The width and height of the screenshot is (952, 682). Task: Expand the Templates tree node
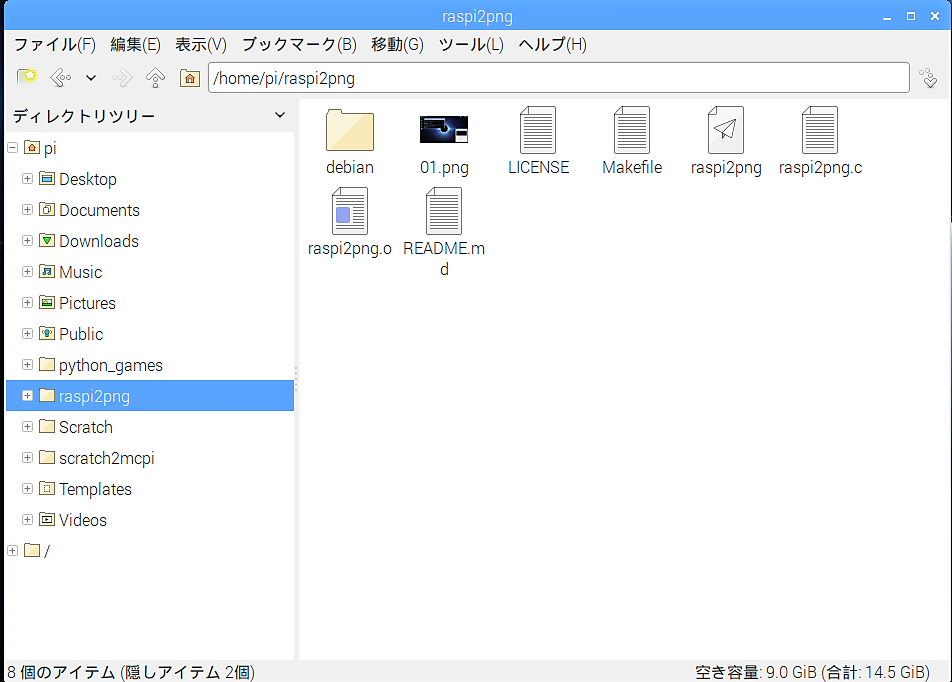point(27,488)
